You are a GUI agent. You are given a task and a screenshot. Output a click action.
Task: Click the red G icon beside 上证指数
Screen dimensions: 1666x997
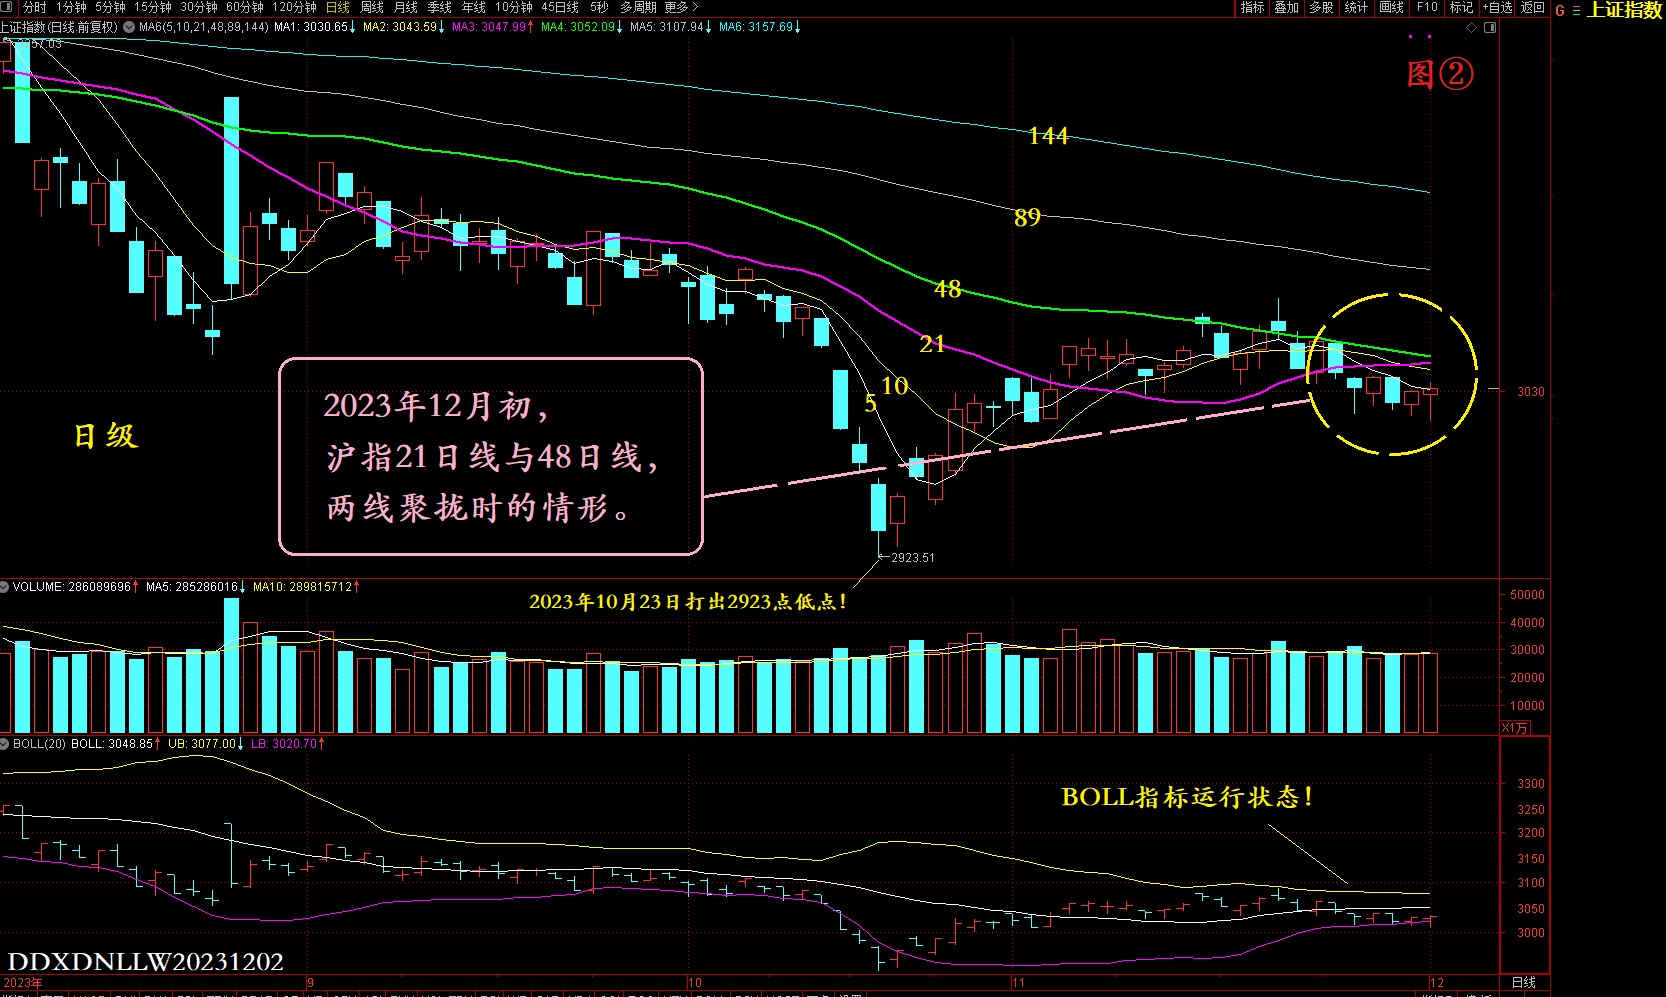click(x=1560, y=11)
